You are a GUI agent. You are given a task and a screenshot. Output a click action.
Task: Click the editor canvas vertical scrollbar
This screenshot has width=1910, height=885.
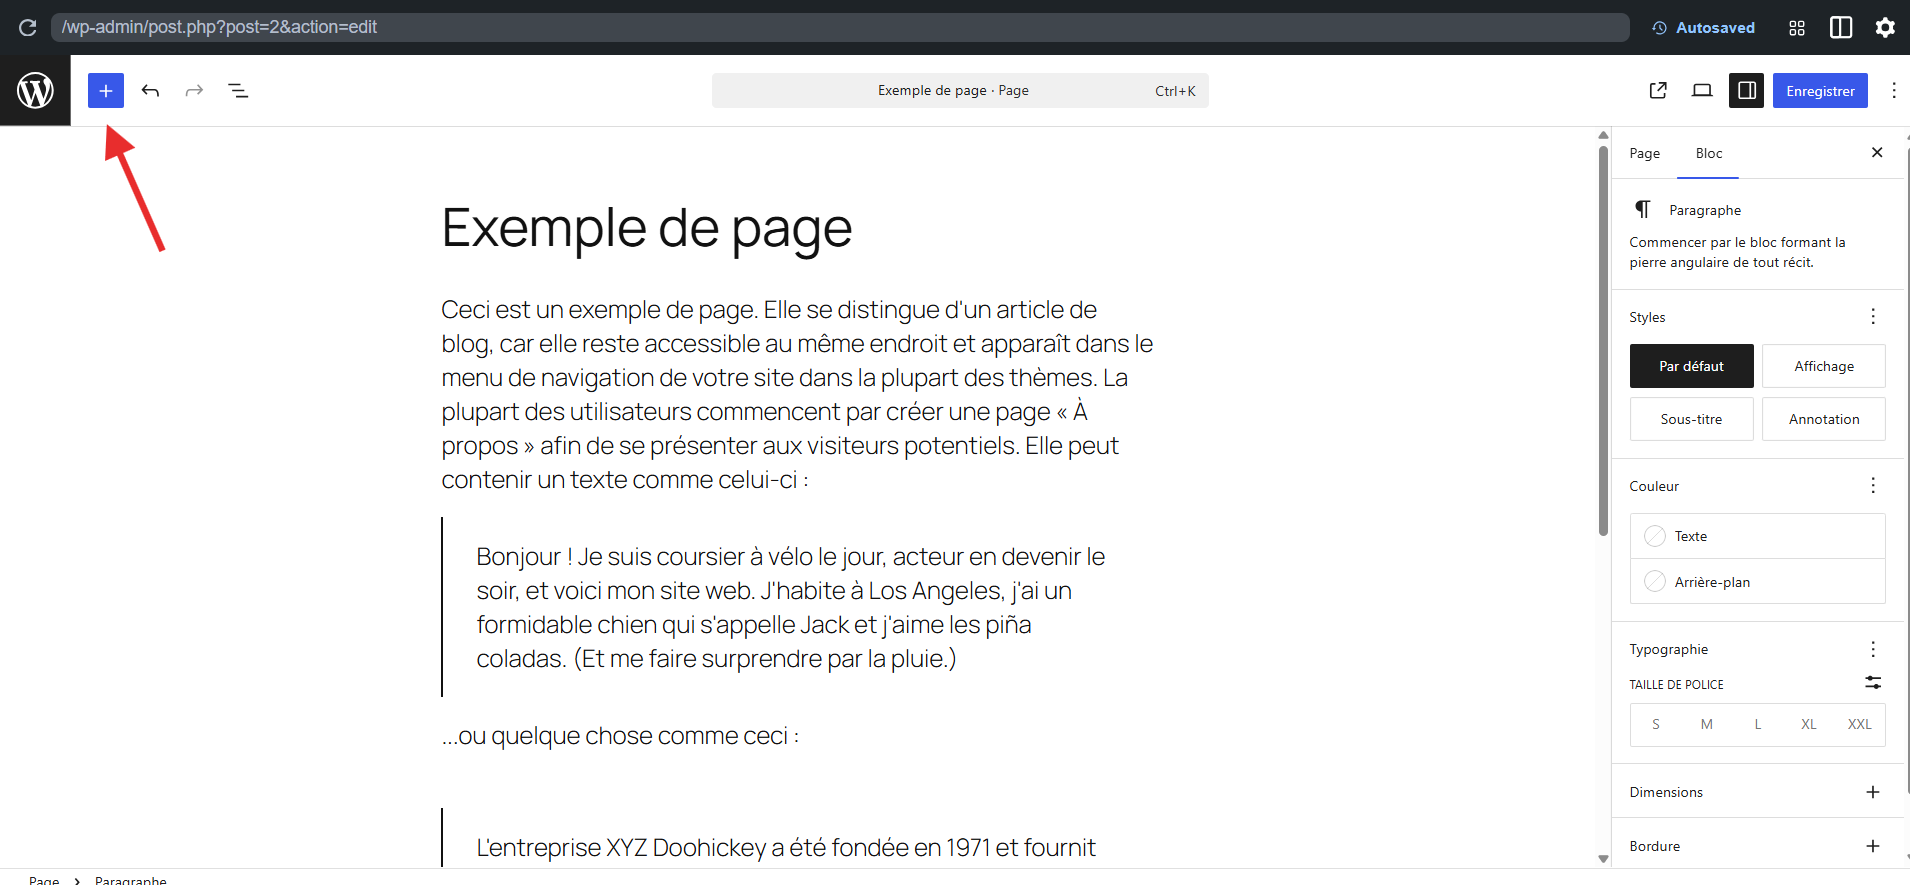pos(1603,340)
